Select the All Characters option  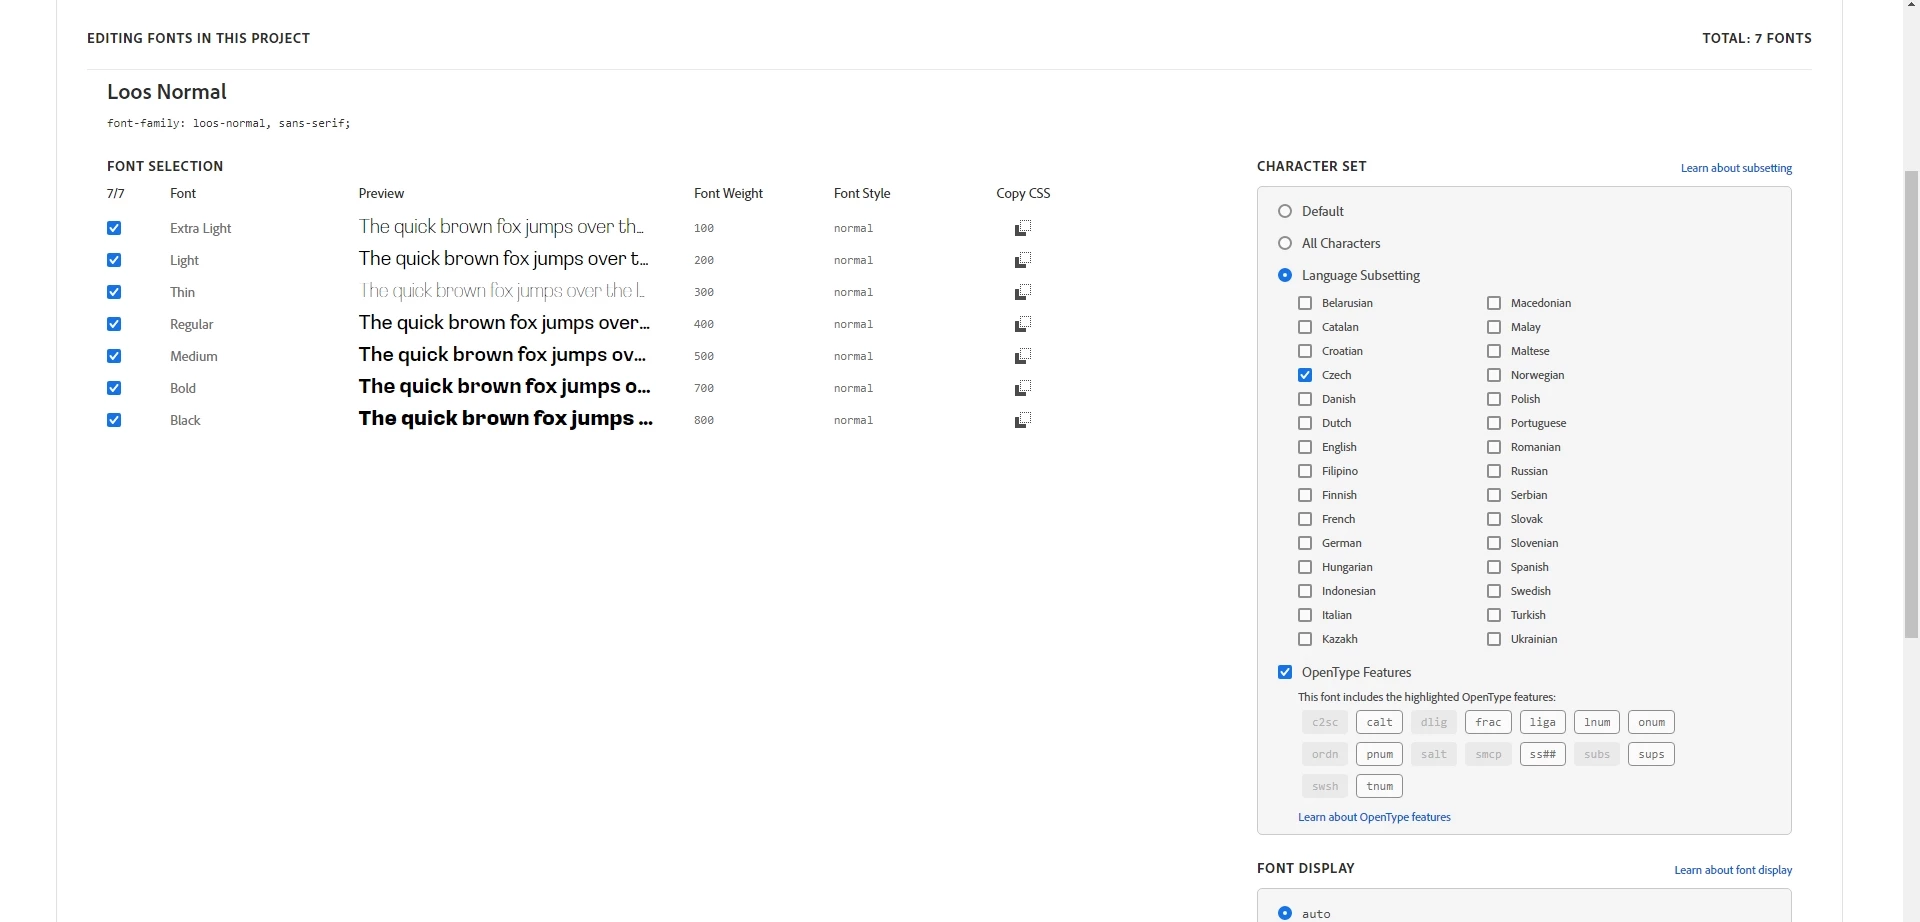point(1285,243)
